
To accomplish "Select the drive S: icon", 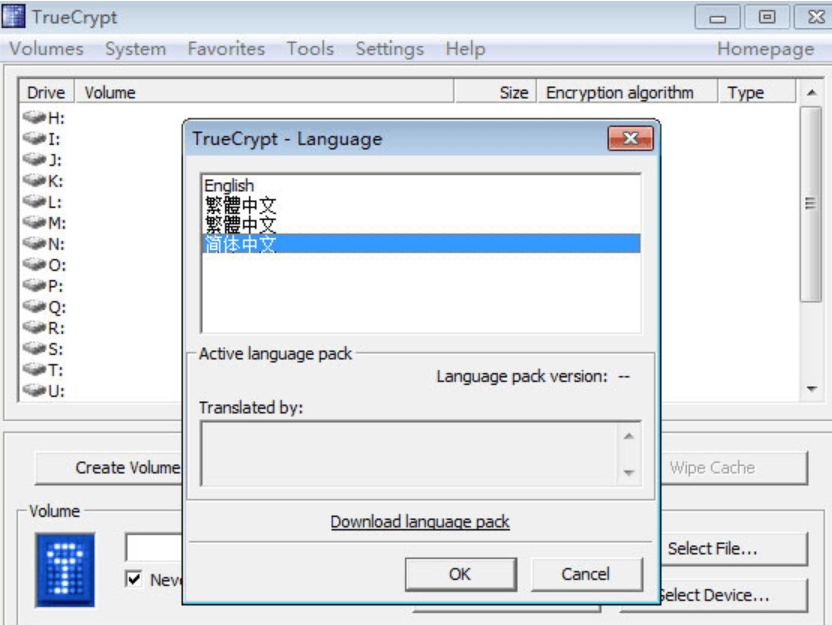I will point(34,349).
